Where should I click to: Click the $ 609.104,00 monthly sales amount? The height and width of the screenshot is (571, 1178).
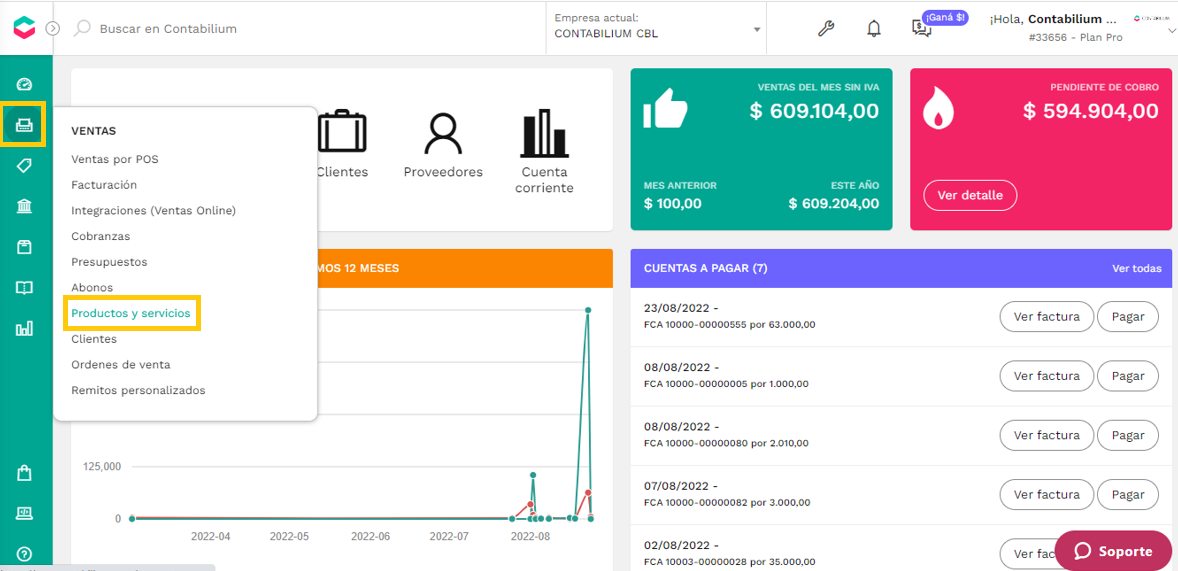(x=814, y=111)
